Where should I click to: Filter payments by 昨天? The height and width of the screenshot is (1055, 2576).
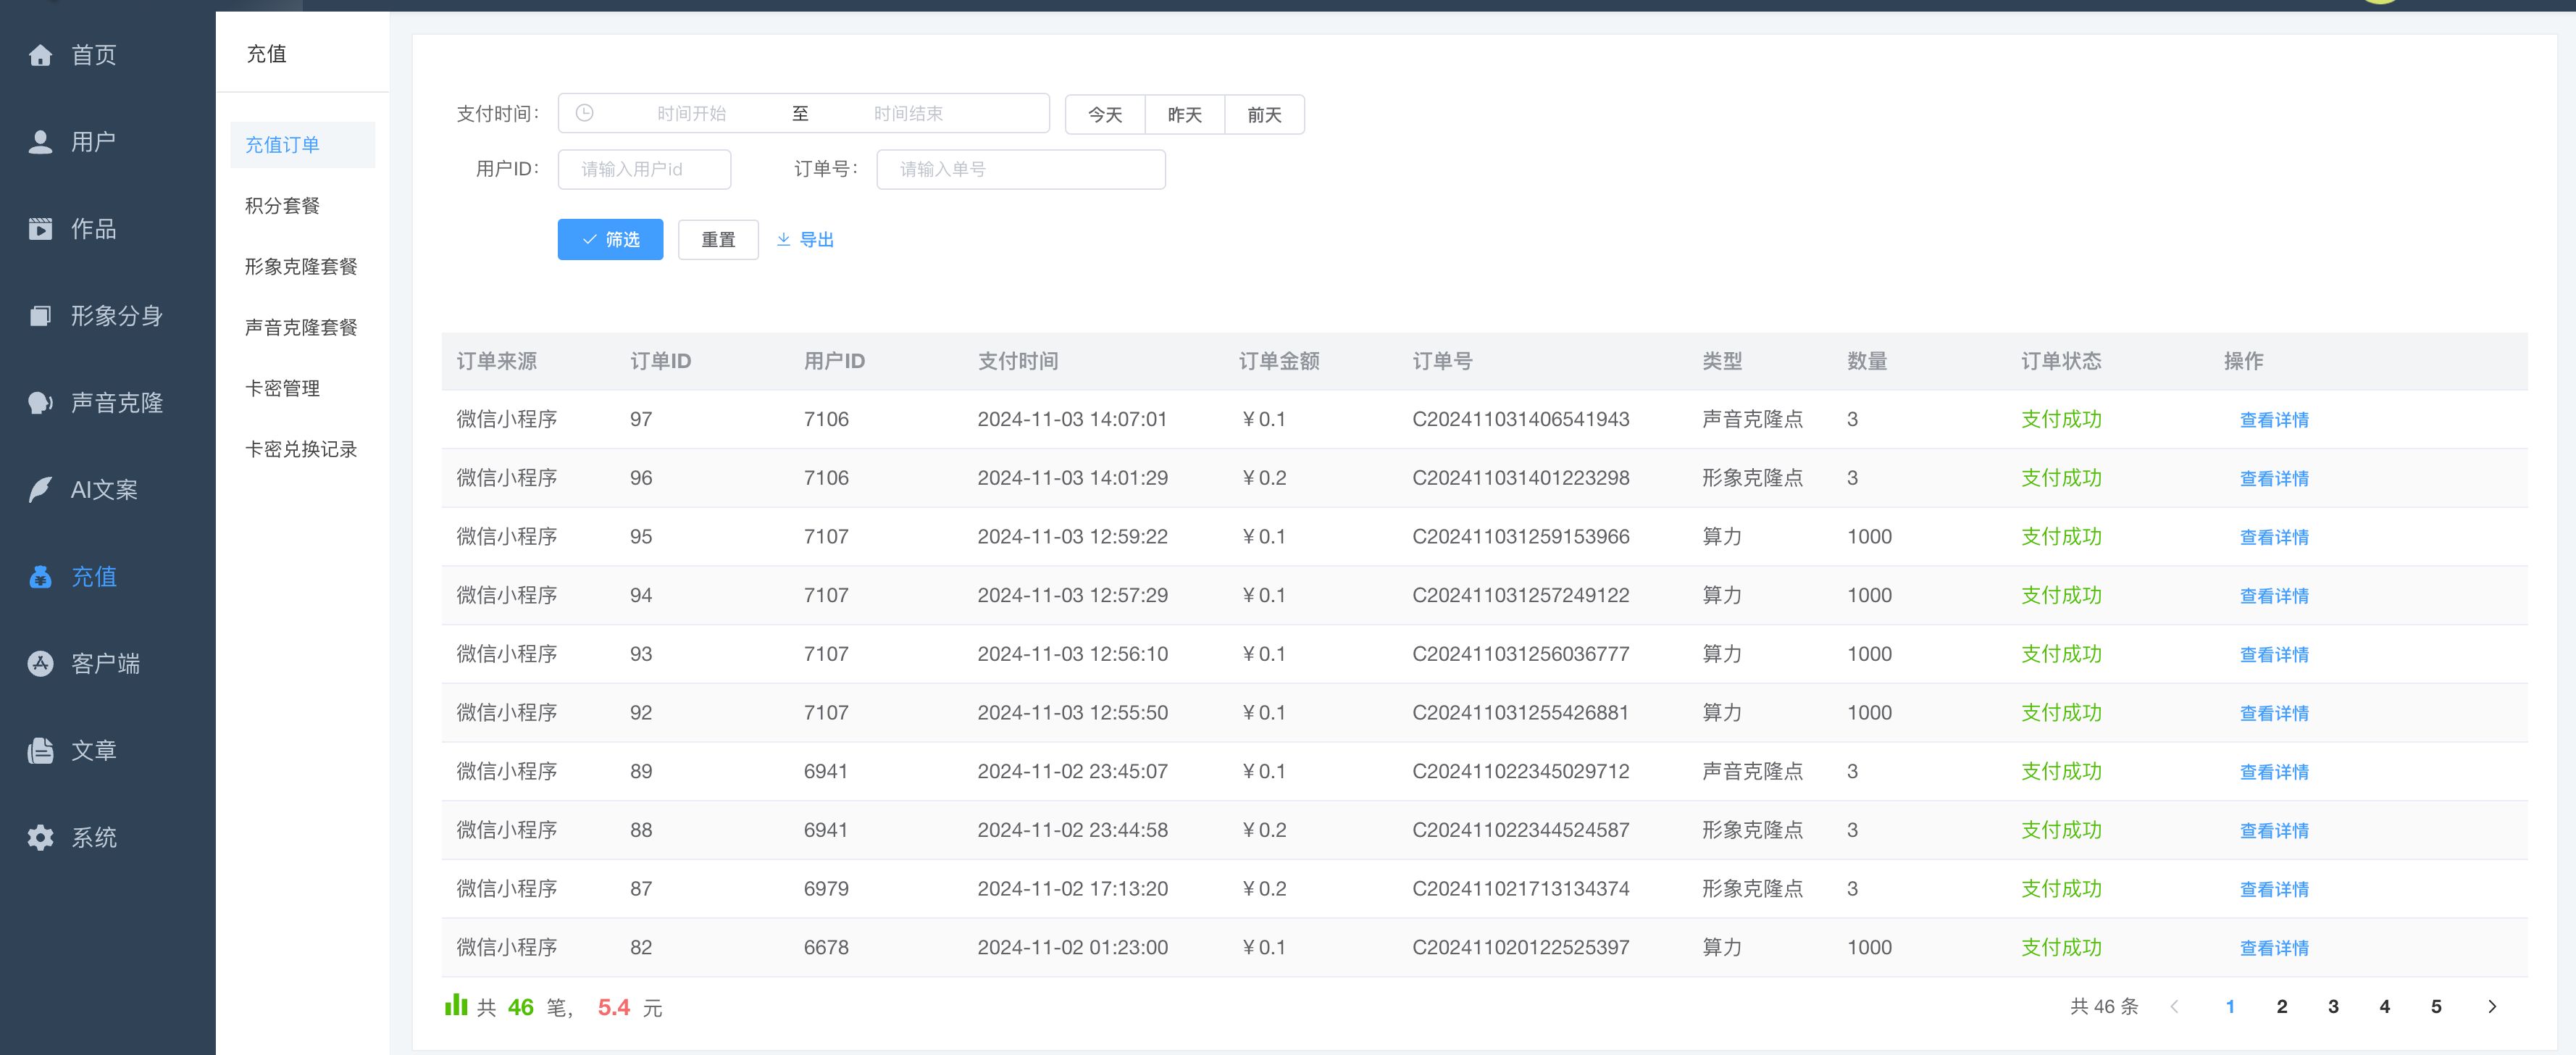pos(1185,115)
